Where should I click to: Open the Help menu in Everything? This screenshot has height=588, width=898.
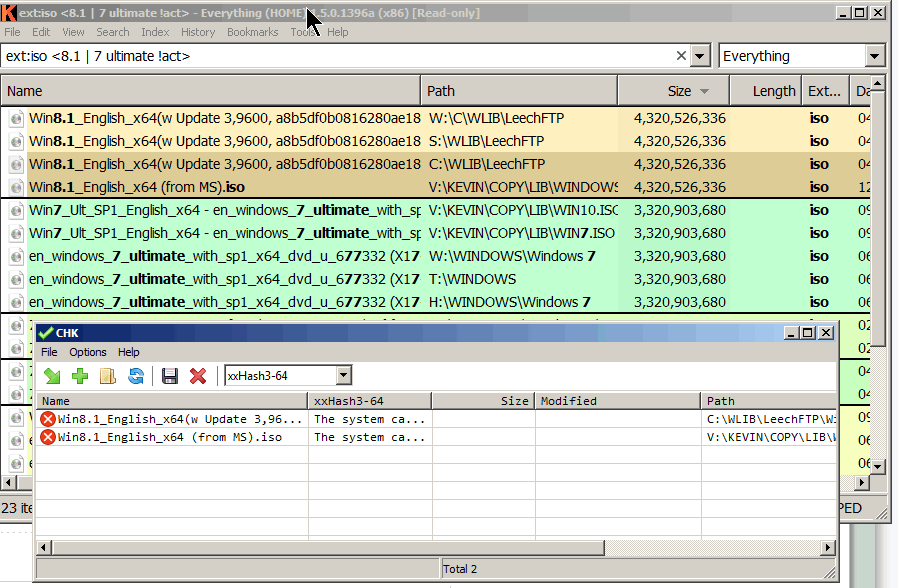click(x=337, y=32)
